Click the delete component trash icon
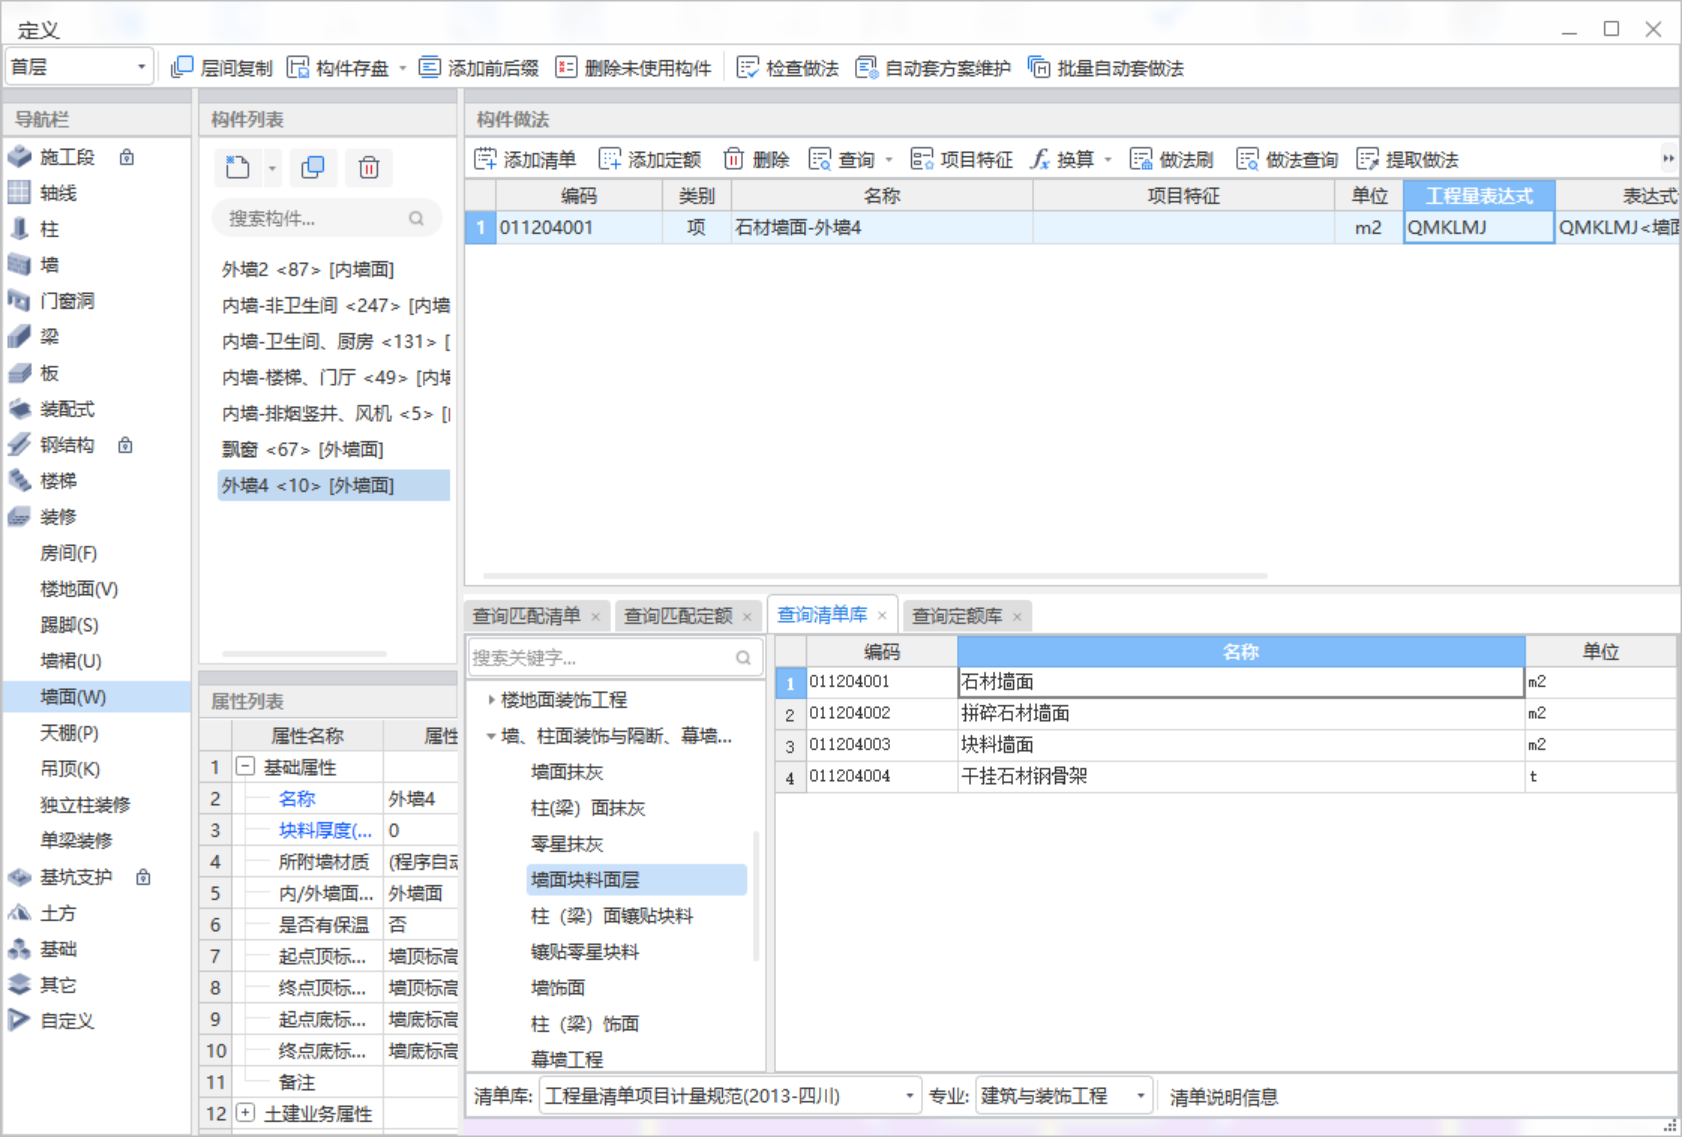Image resolution: width=1682 pixels, height=1137 pixels. tap(369, 167)
